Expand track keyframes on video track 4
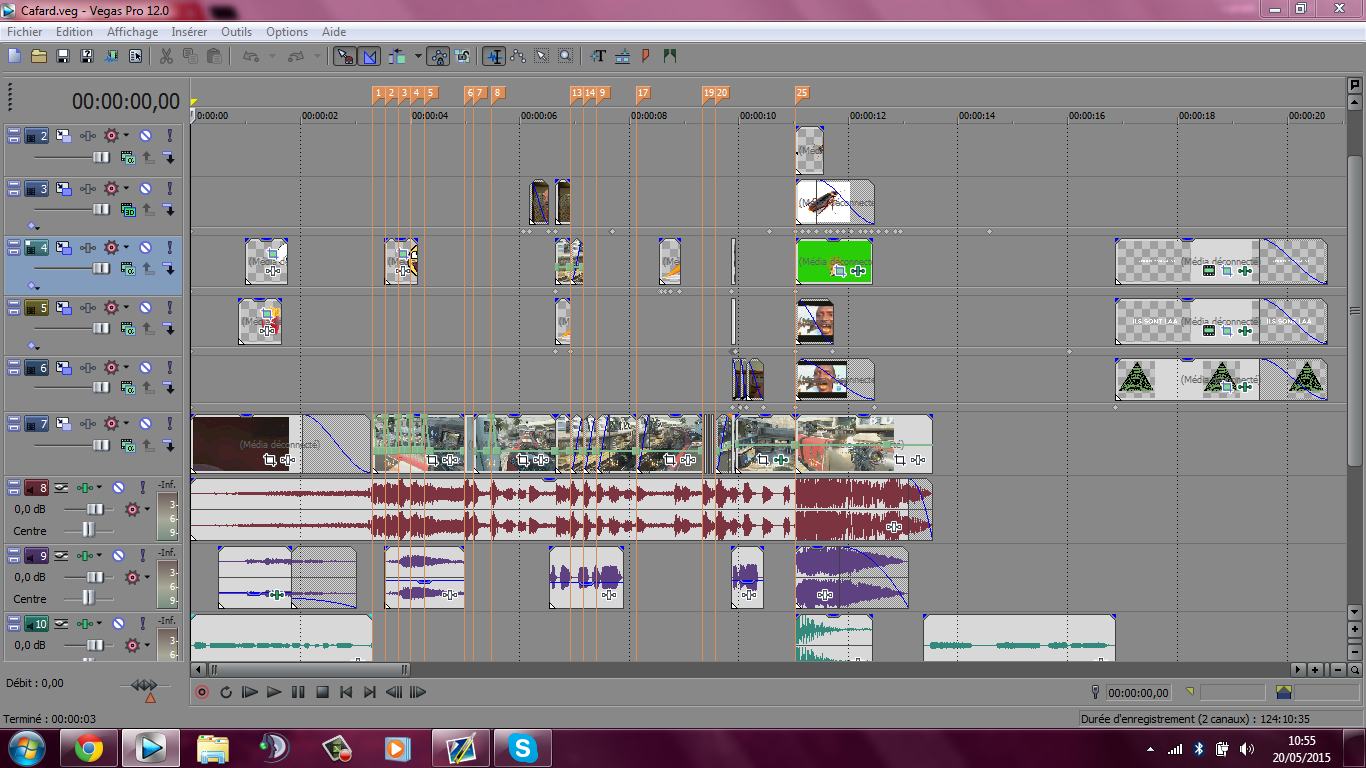 33,286
